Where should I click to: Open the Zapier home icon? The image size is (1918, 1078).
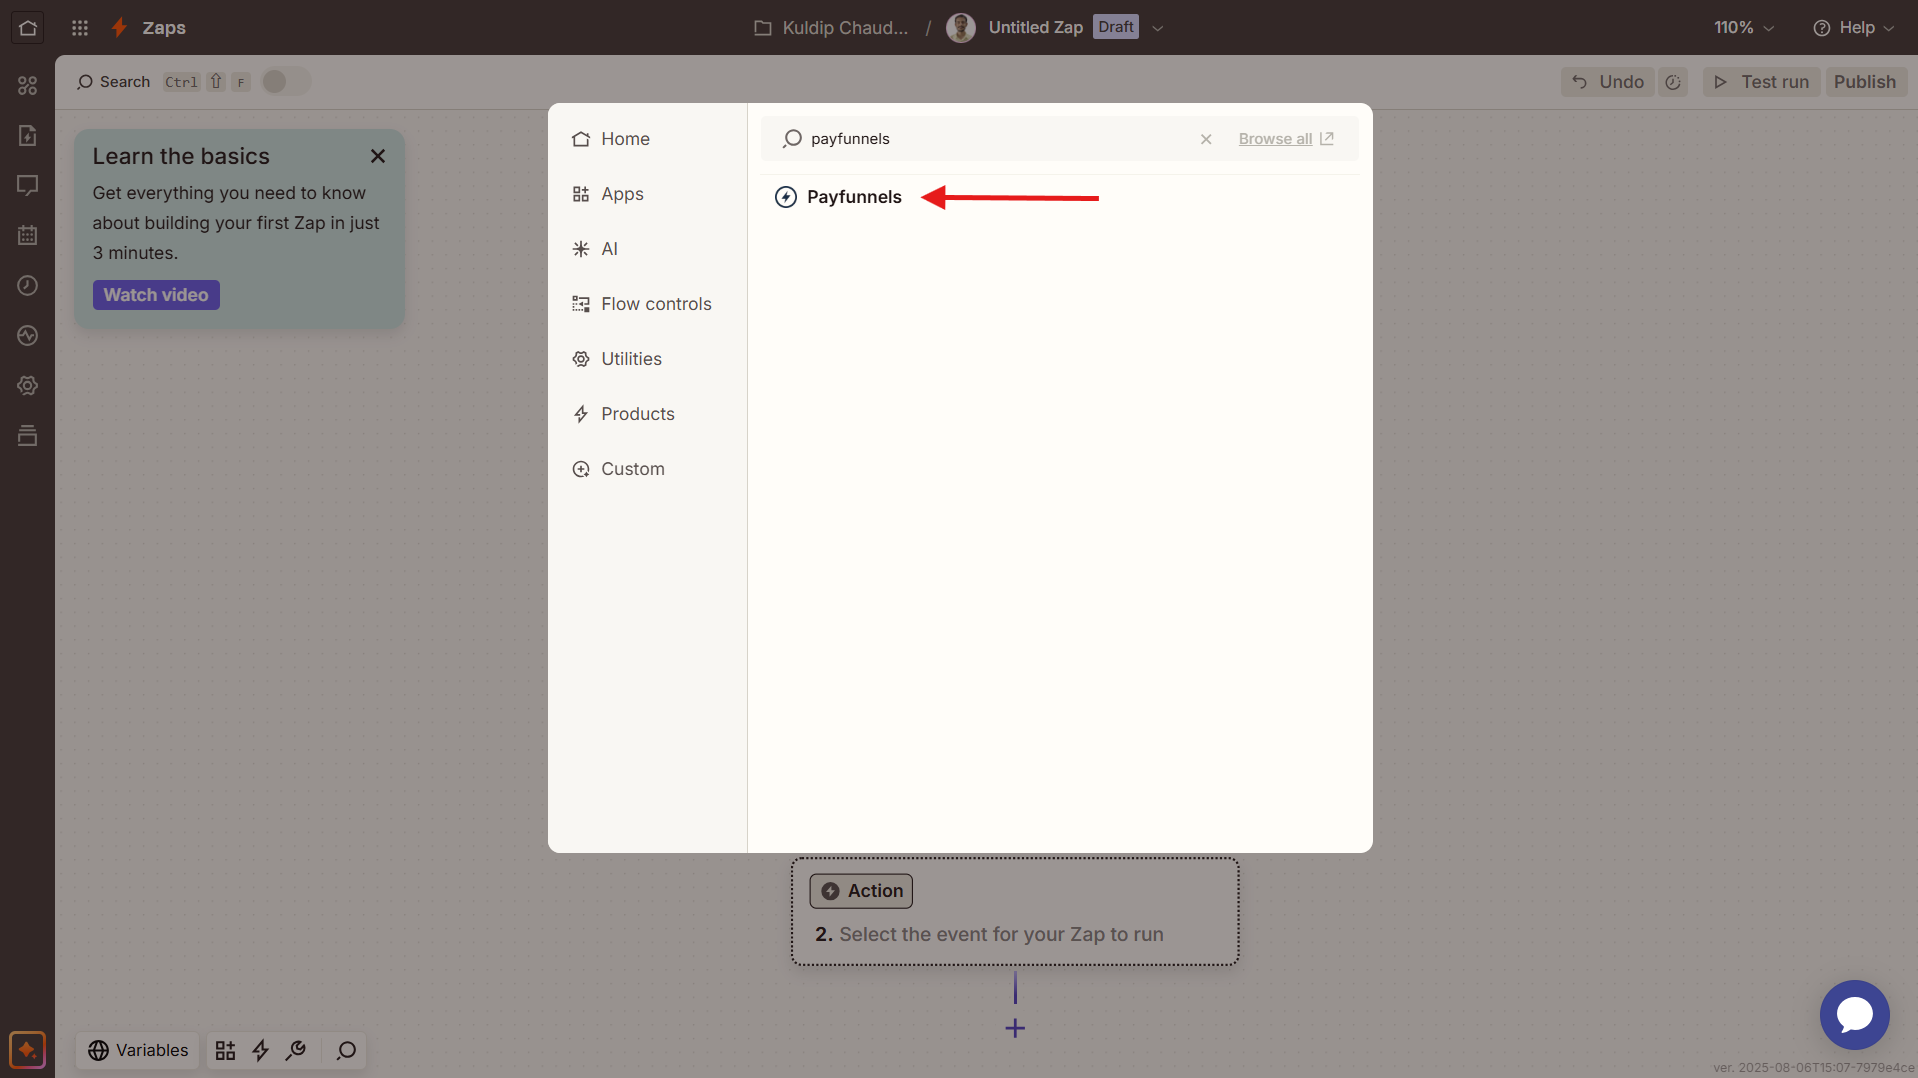[27, 27]
